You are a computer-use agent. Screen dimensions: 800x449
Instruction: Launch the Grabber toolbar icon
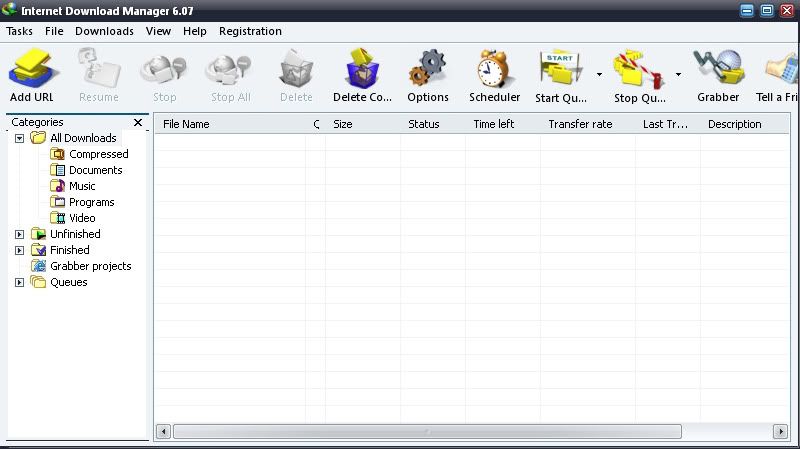click(718, 67)
